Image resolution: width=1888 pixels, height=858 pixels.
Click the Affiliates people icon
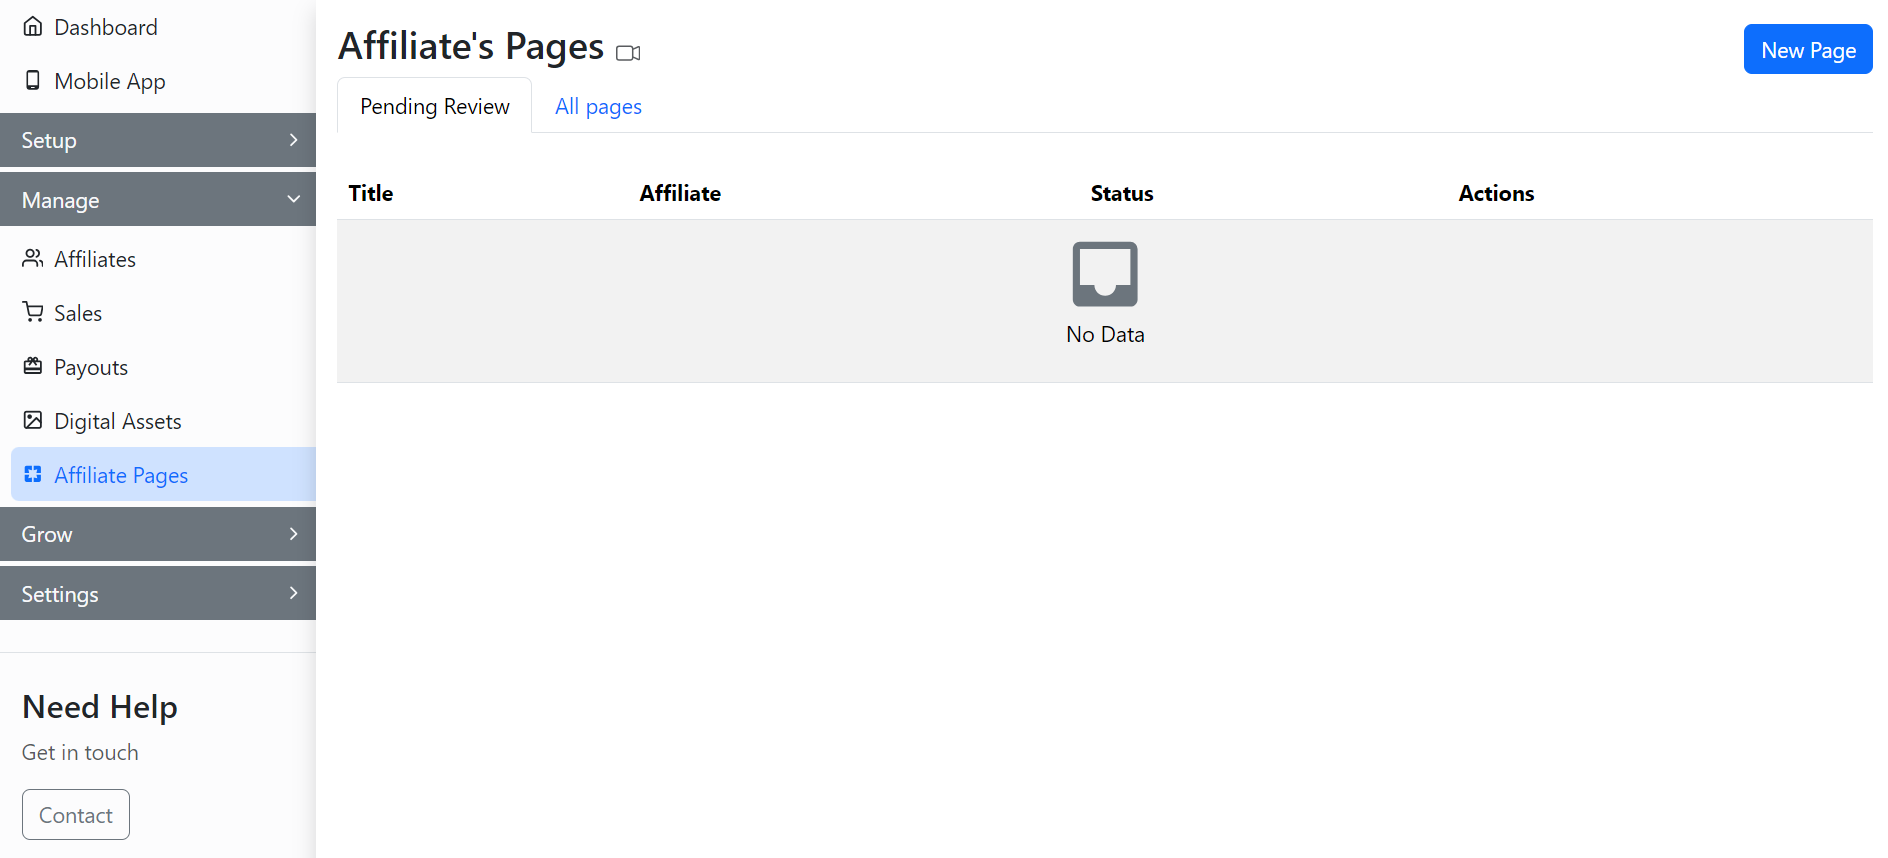(x=33, y=259)
